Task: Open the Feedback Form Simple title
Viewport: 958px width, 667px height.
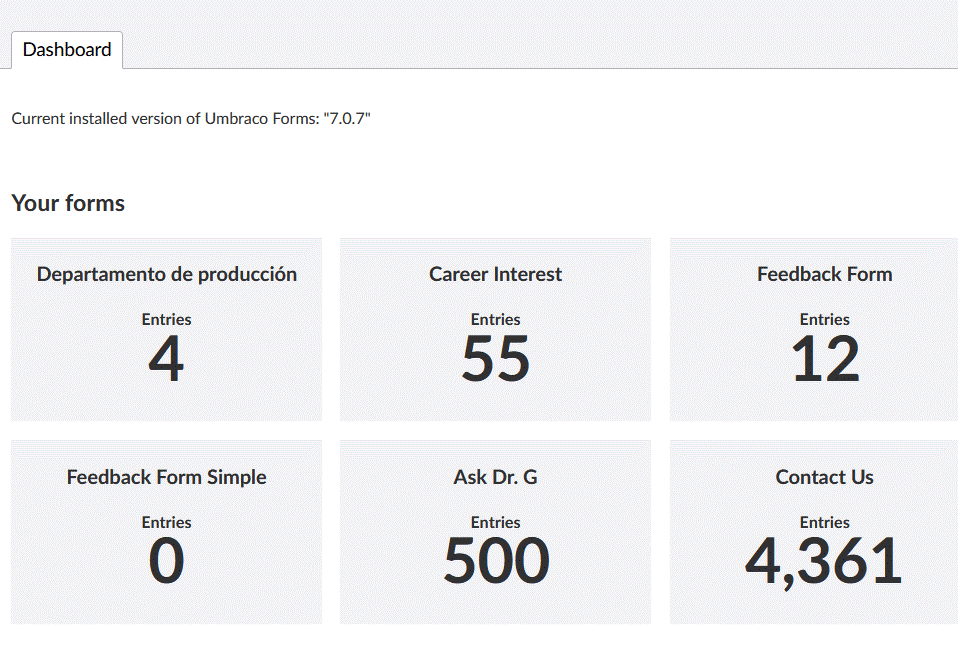Action: click(167, 477)
